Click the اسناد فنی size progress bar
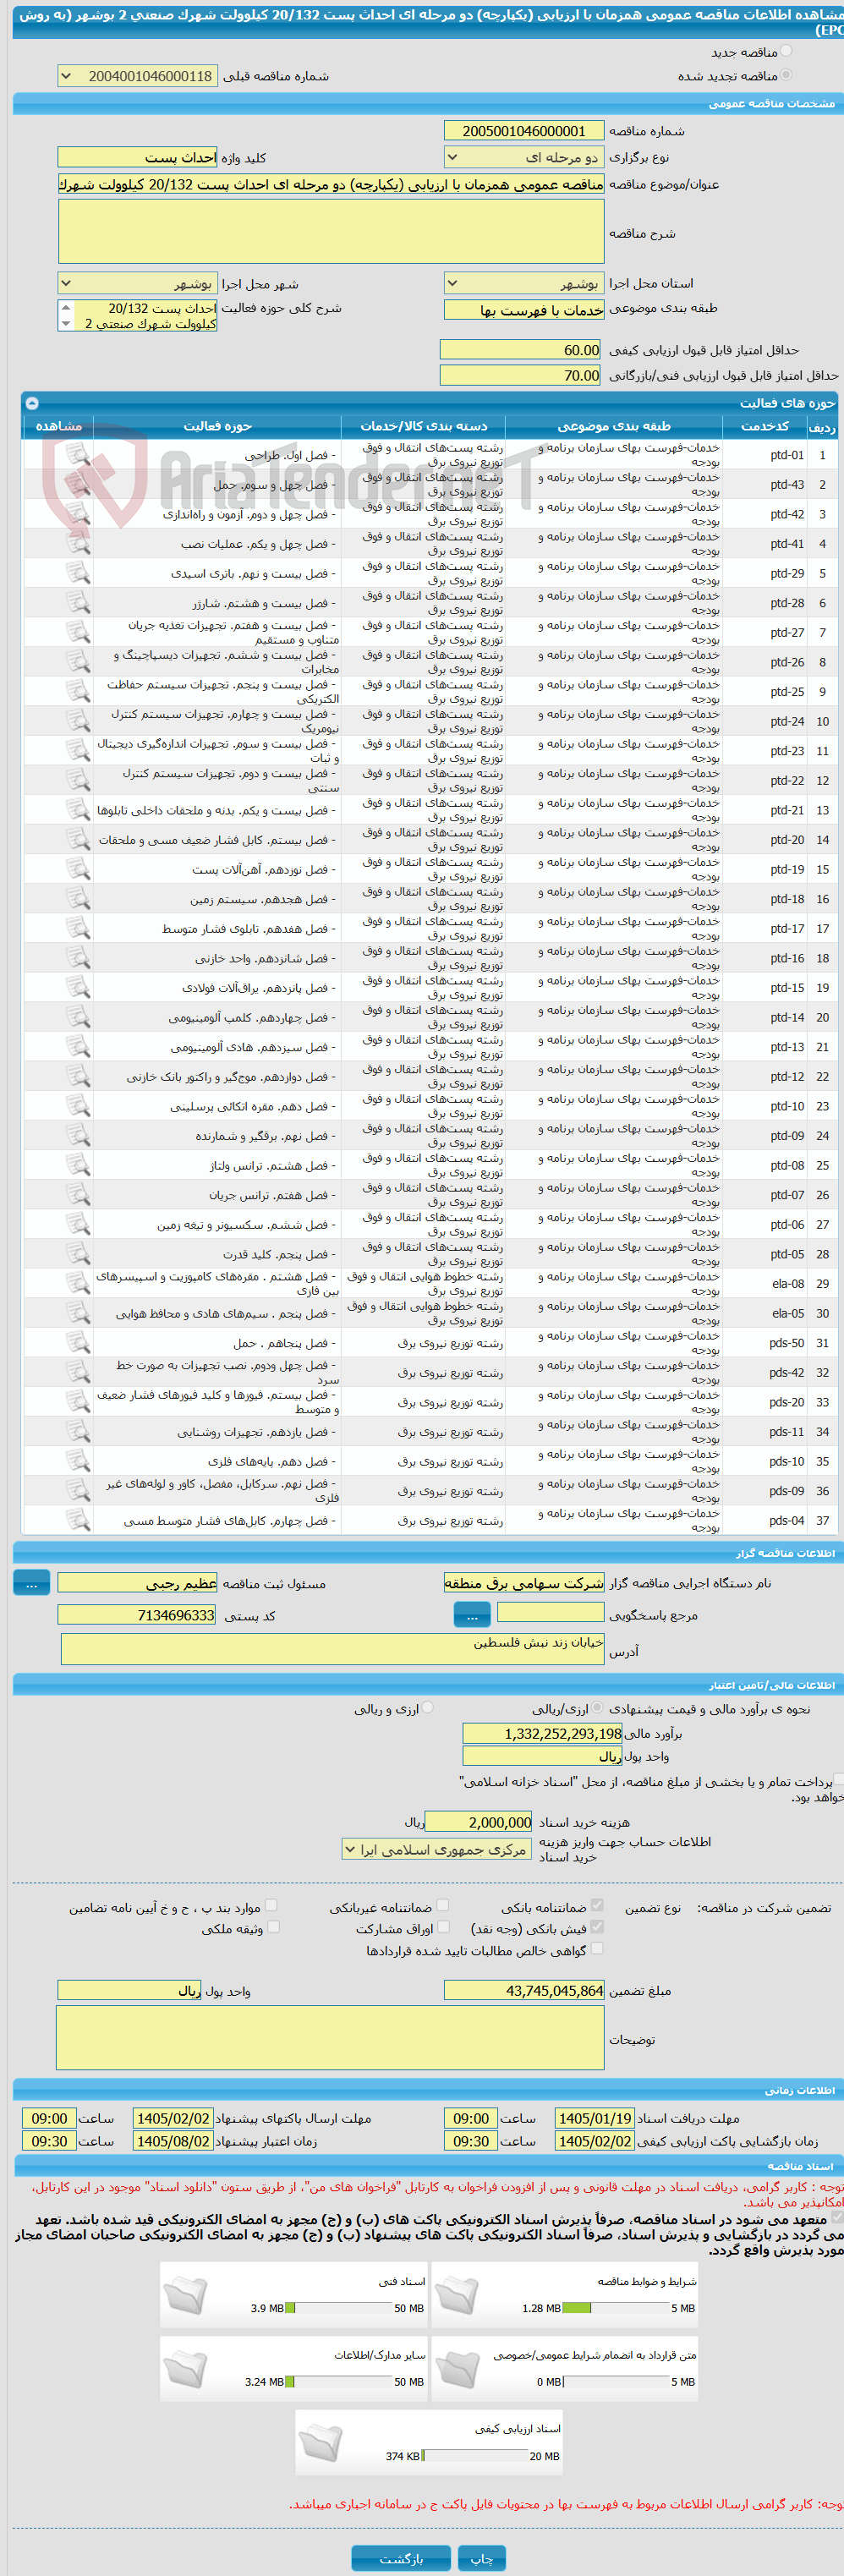The width and height of the screenshot is (844, 2576). click(339, 2308)
